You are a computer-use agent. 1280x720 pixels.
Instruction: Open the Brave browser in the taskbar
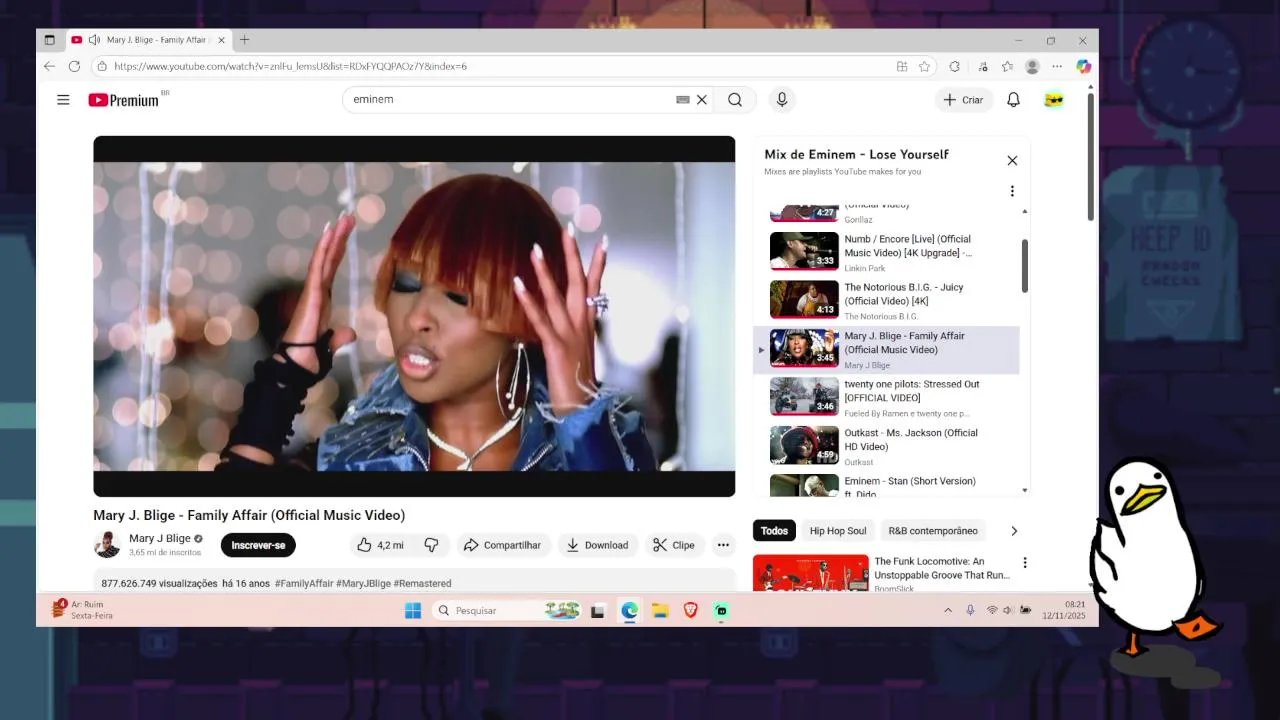691,611
